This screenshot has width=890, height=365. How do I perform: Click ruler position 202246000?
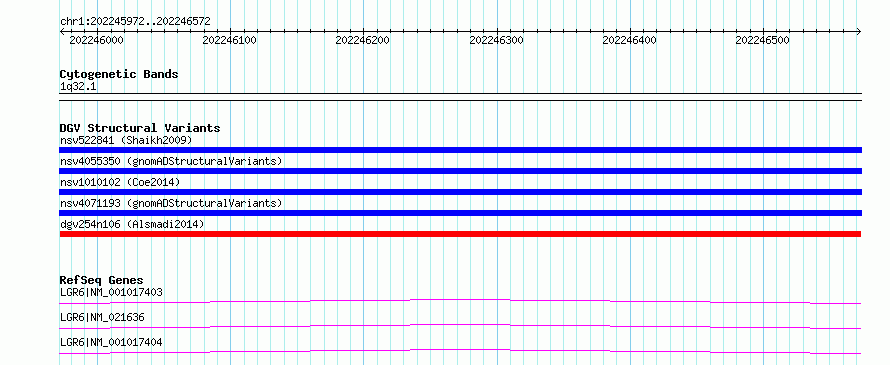[x=96, y=40]
